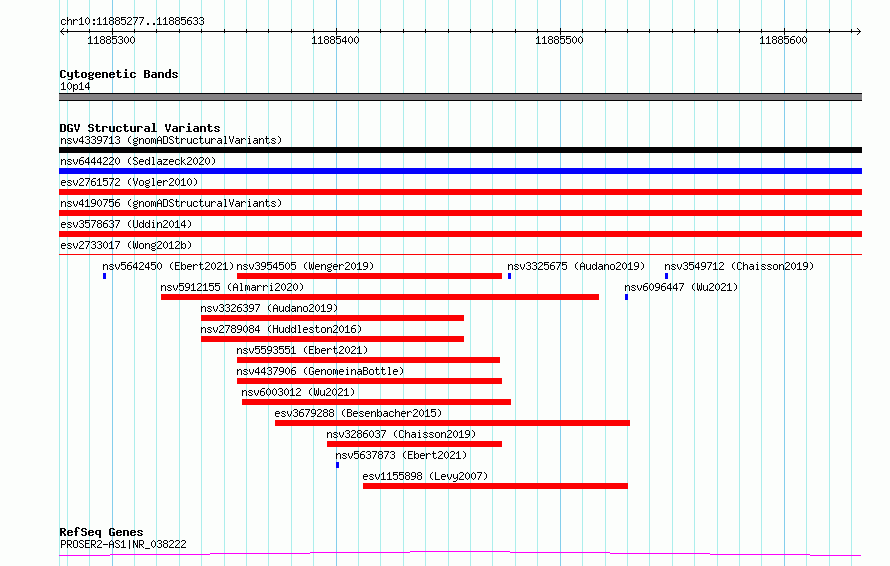Click the nsv3326397 Audano2019 red bar
The height and width of the screenshot is (566, 890).
[332, 318]
